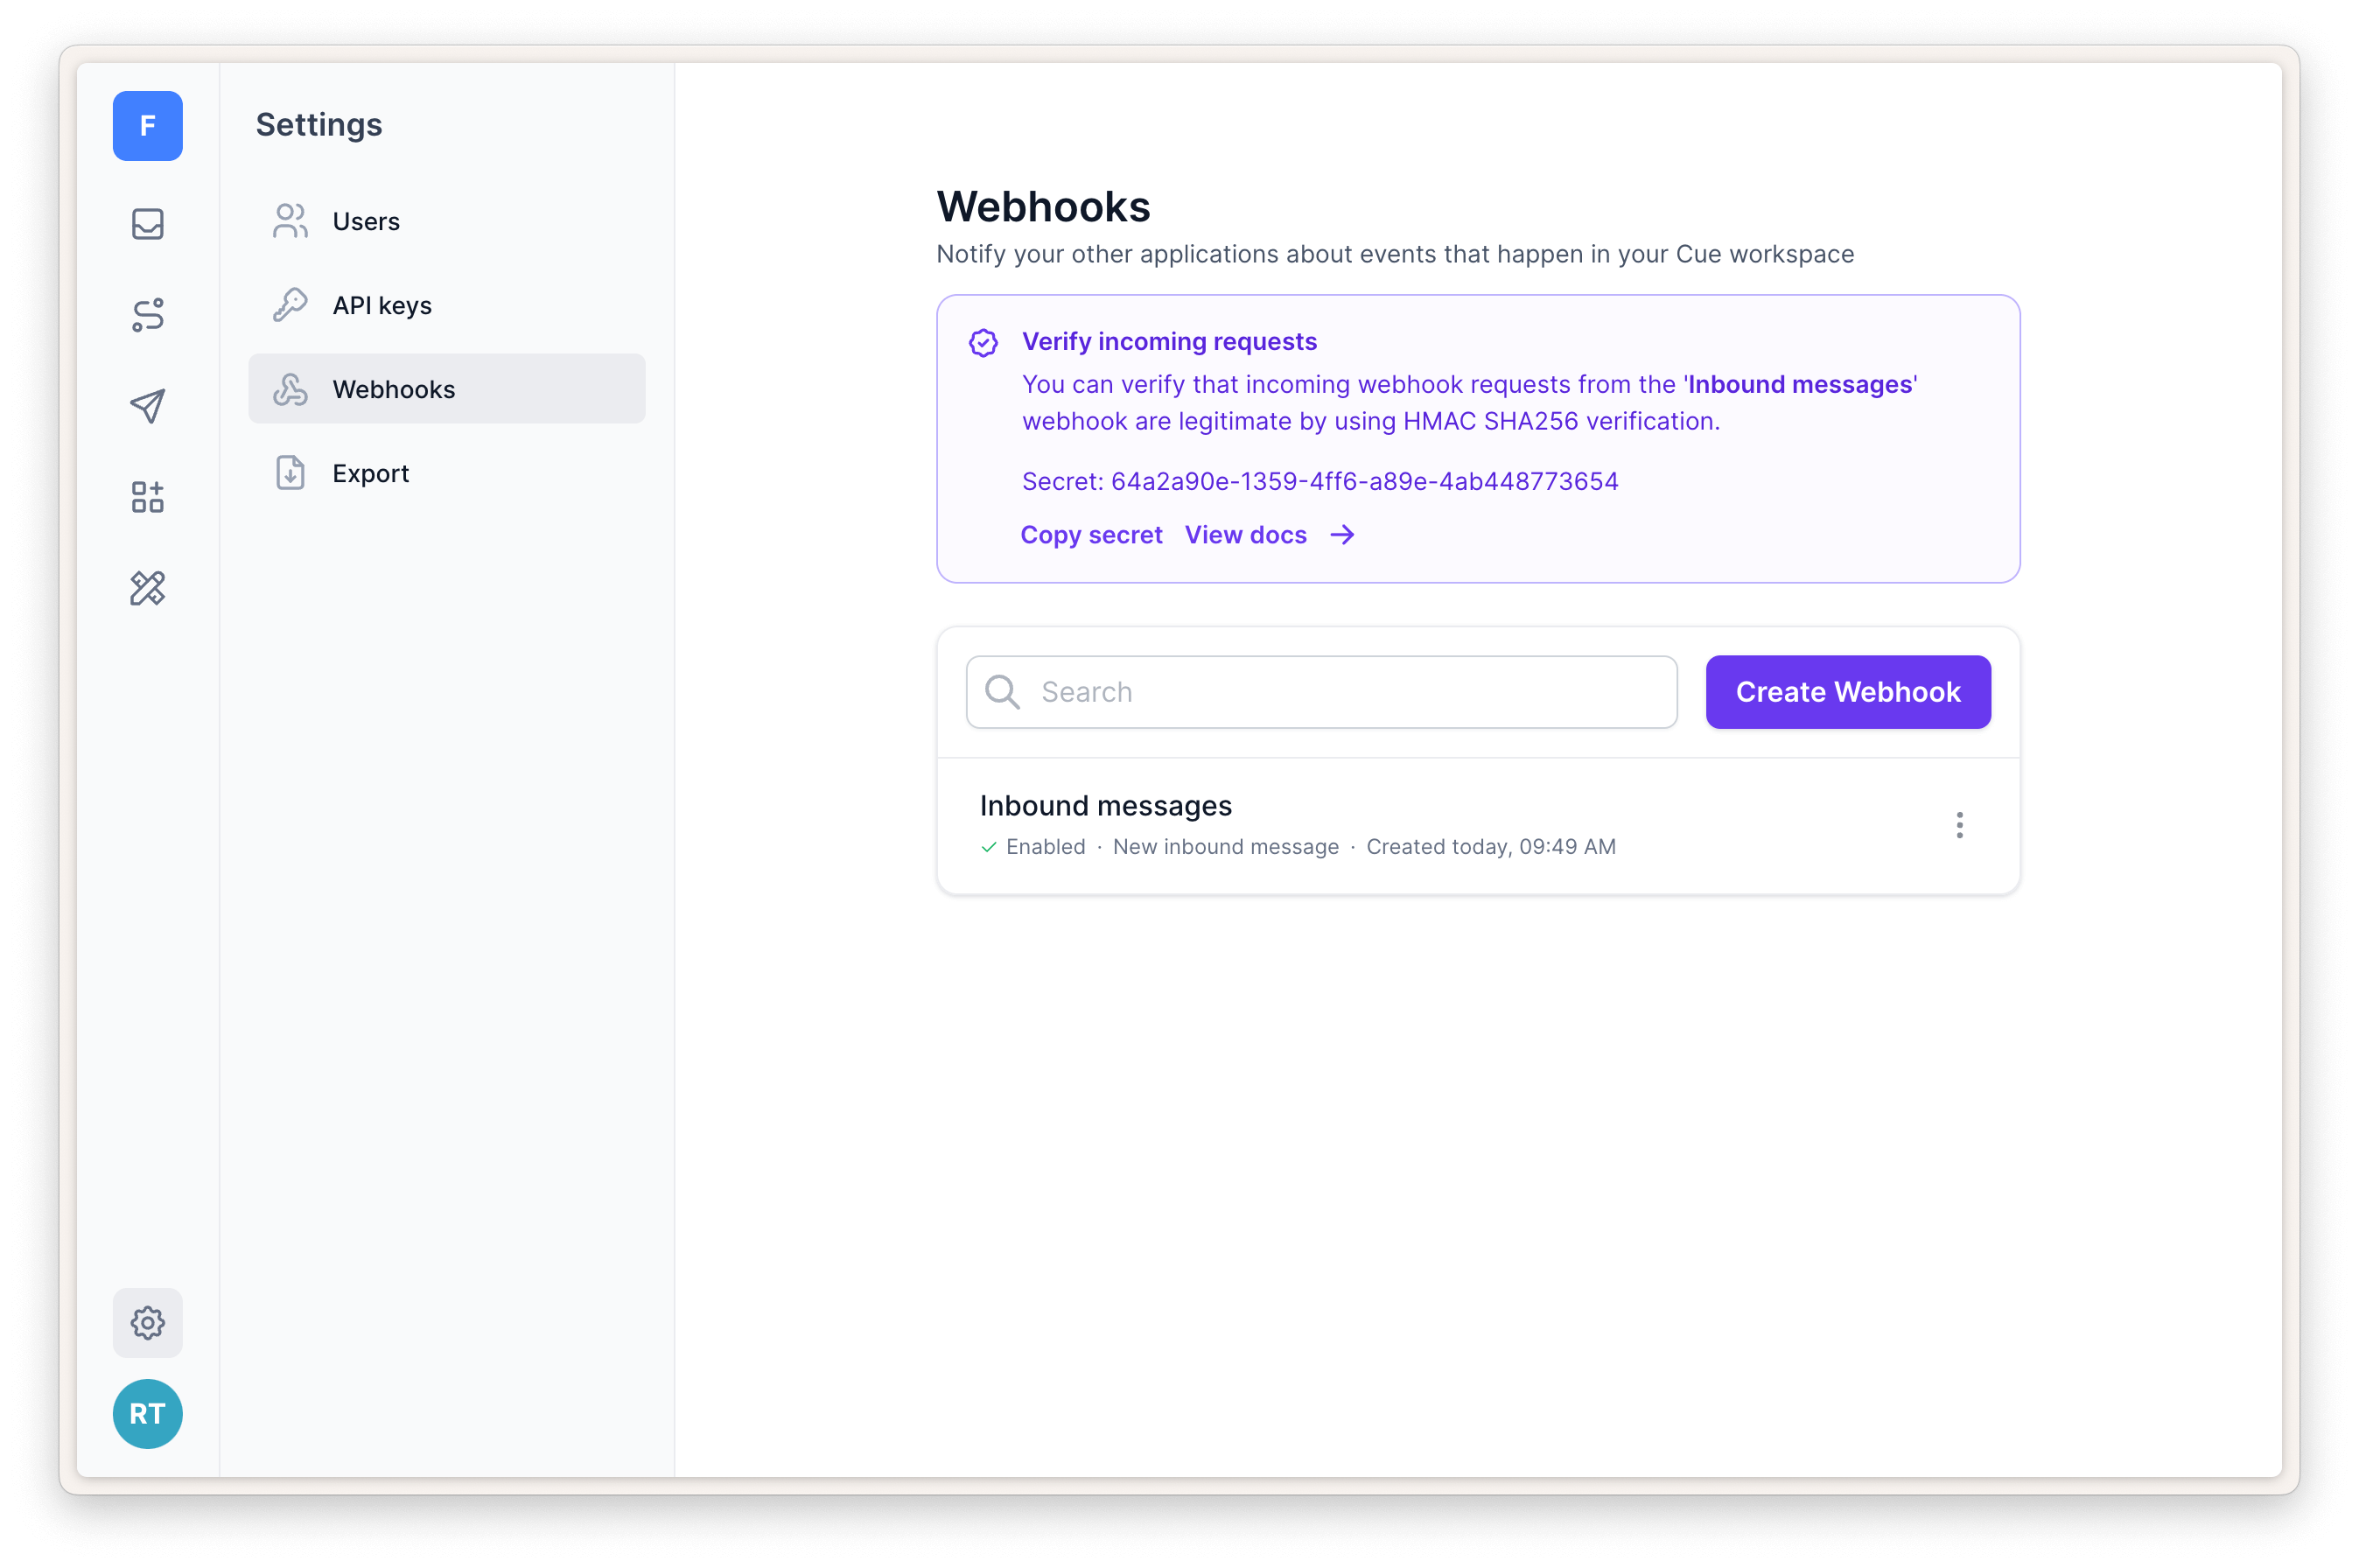
Task: Open the apps grid-plus icon
Action: 147,497
